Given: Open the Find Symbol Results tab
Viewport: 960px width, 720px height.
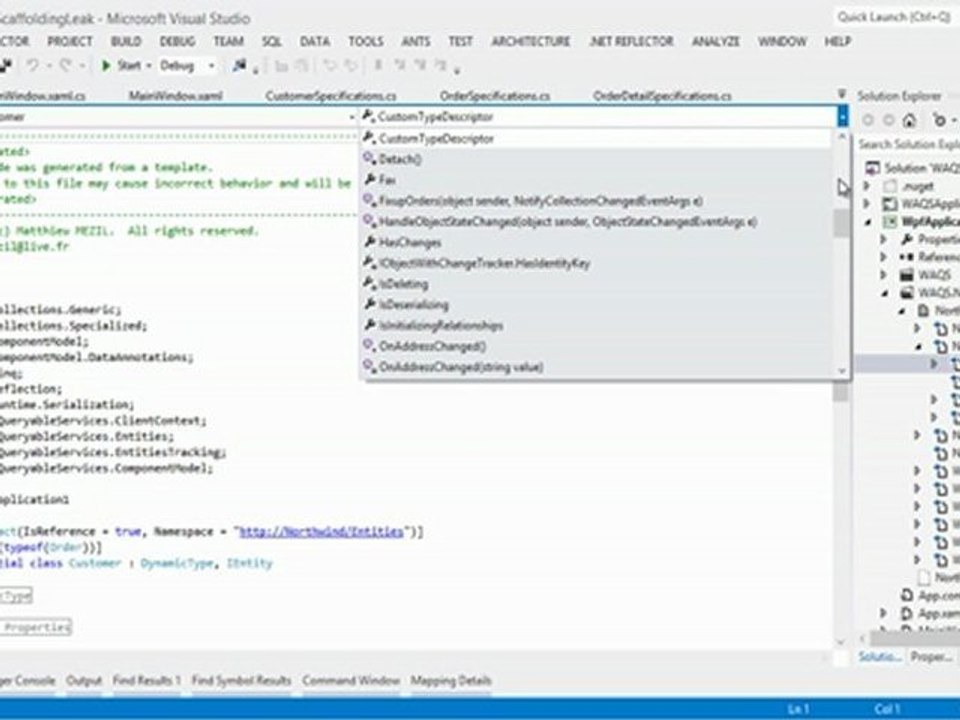Looking at the screenshot, I should click(x=241, y=681).
